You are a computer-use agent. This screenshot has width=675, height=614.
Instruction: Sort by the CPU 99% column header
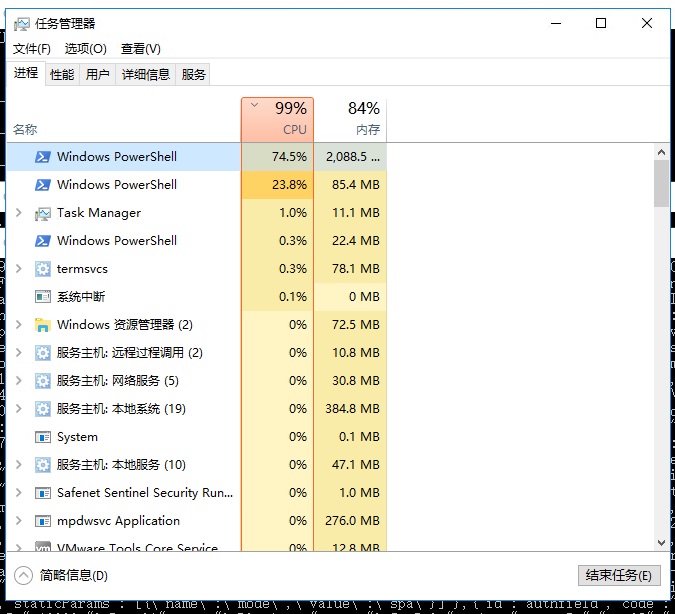278,120
